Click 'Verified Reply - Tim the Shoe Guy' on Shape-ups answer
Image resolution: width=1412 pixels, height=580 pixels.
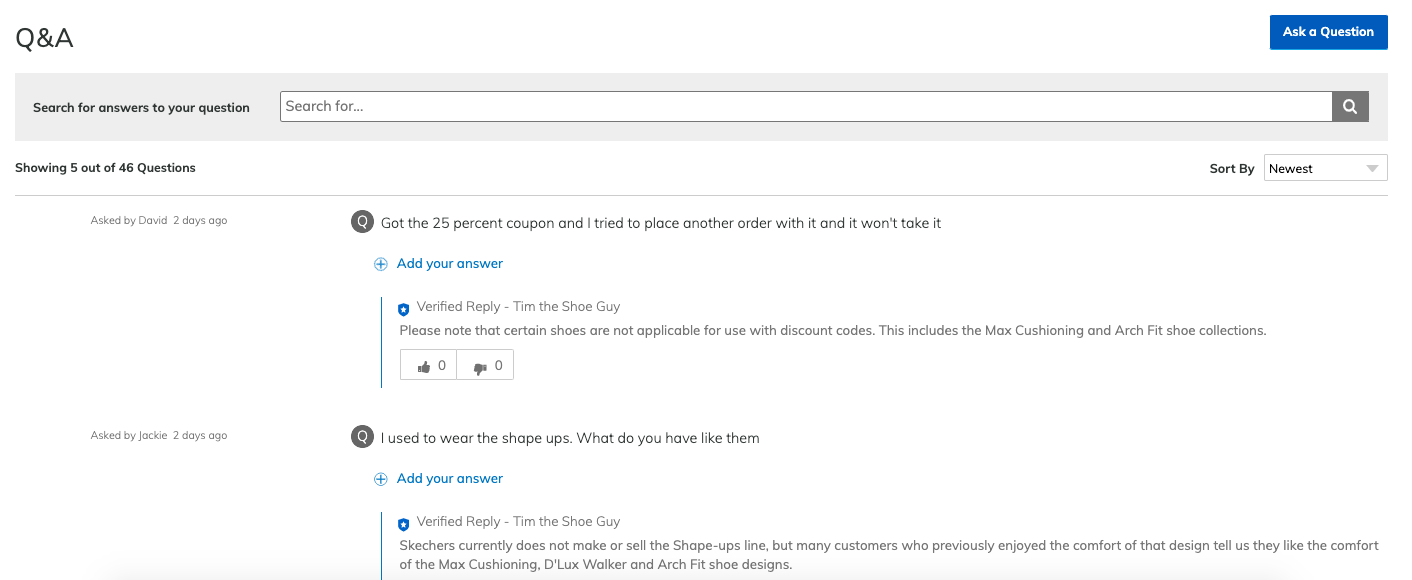click(518, 522)
